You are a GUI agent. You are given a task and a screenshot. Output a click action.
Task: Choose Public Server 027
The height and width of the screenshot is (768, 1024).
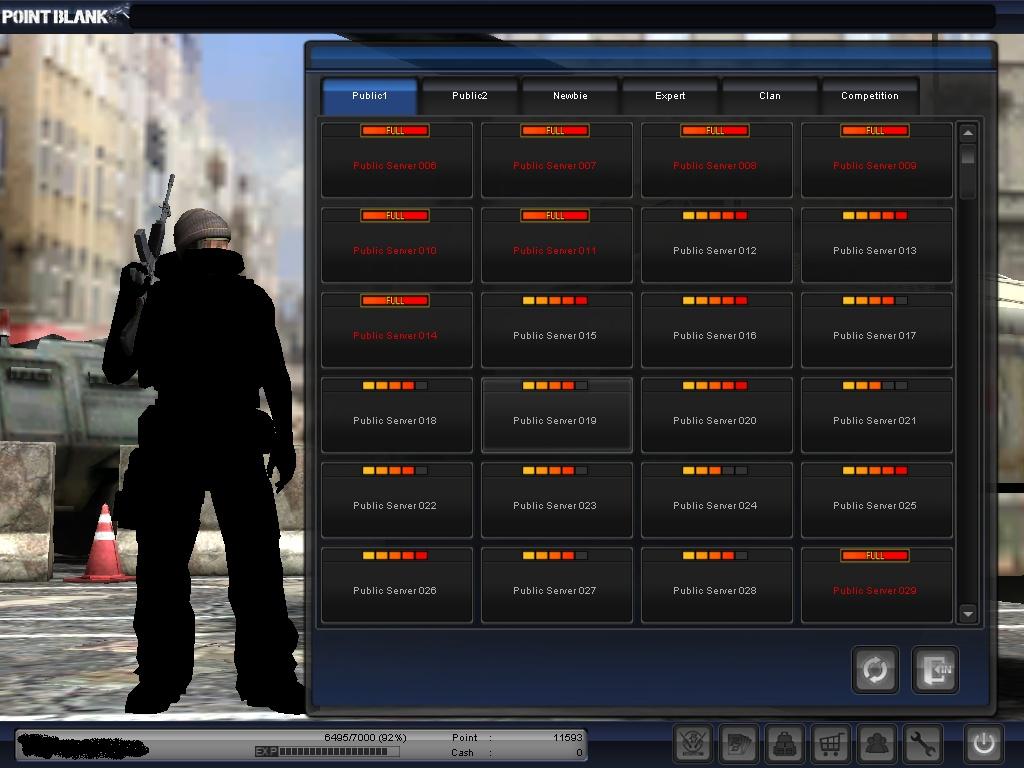tap(556, 584)
